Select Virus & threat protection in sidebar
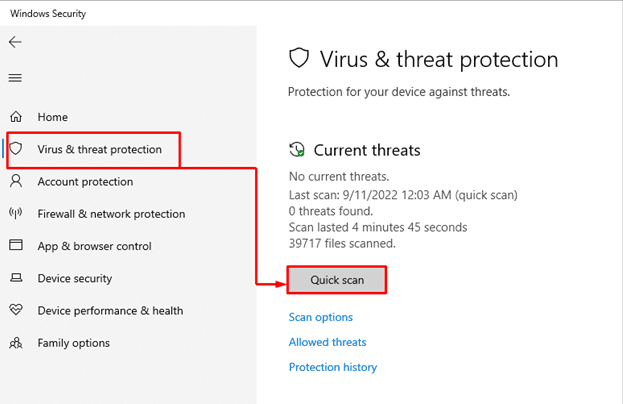 click(x=99, y=149)
